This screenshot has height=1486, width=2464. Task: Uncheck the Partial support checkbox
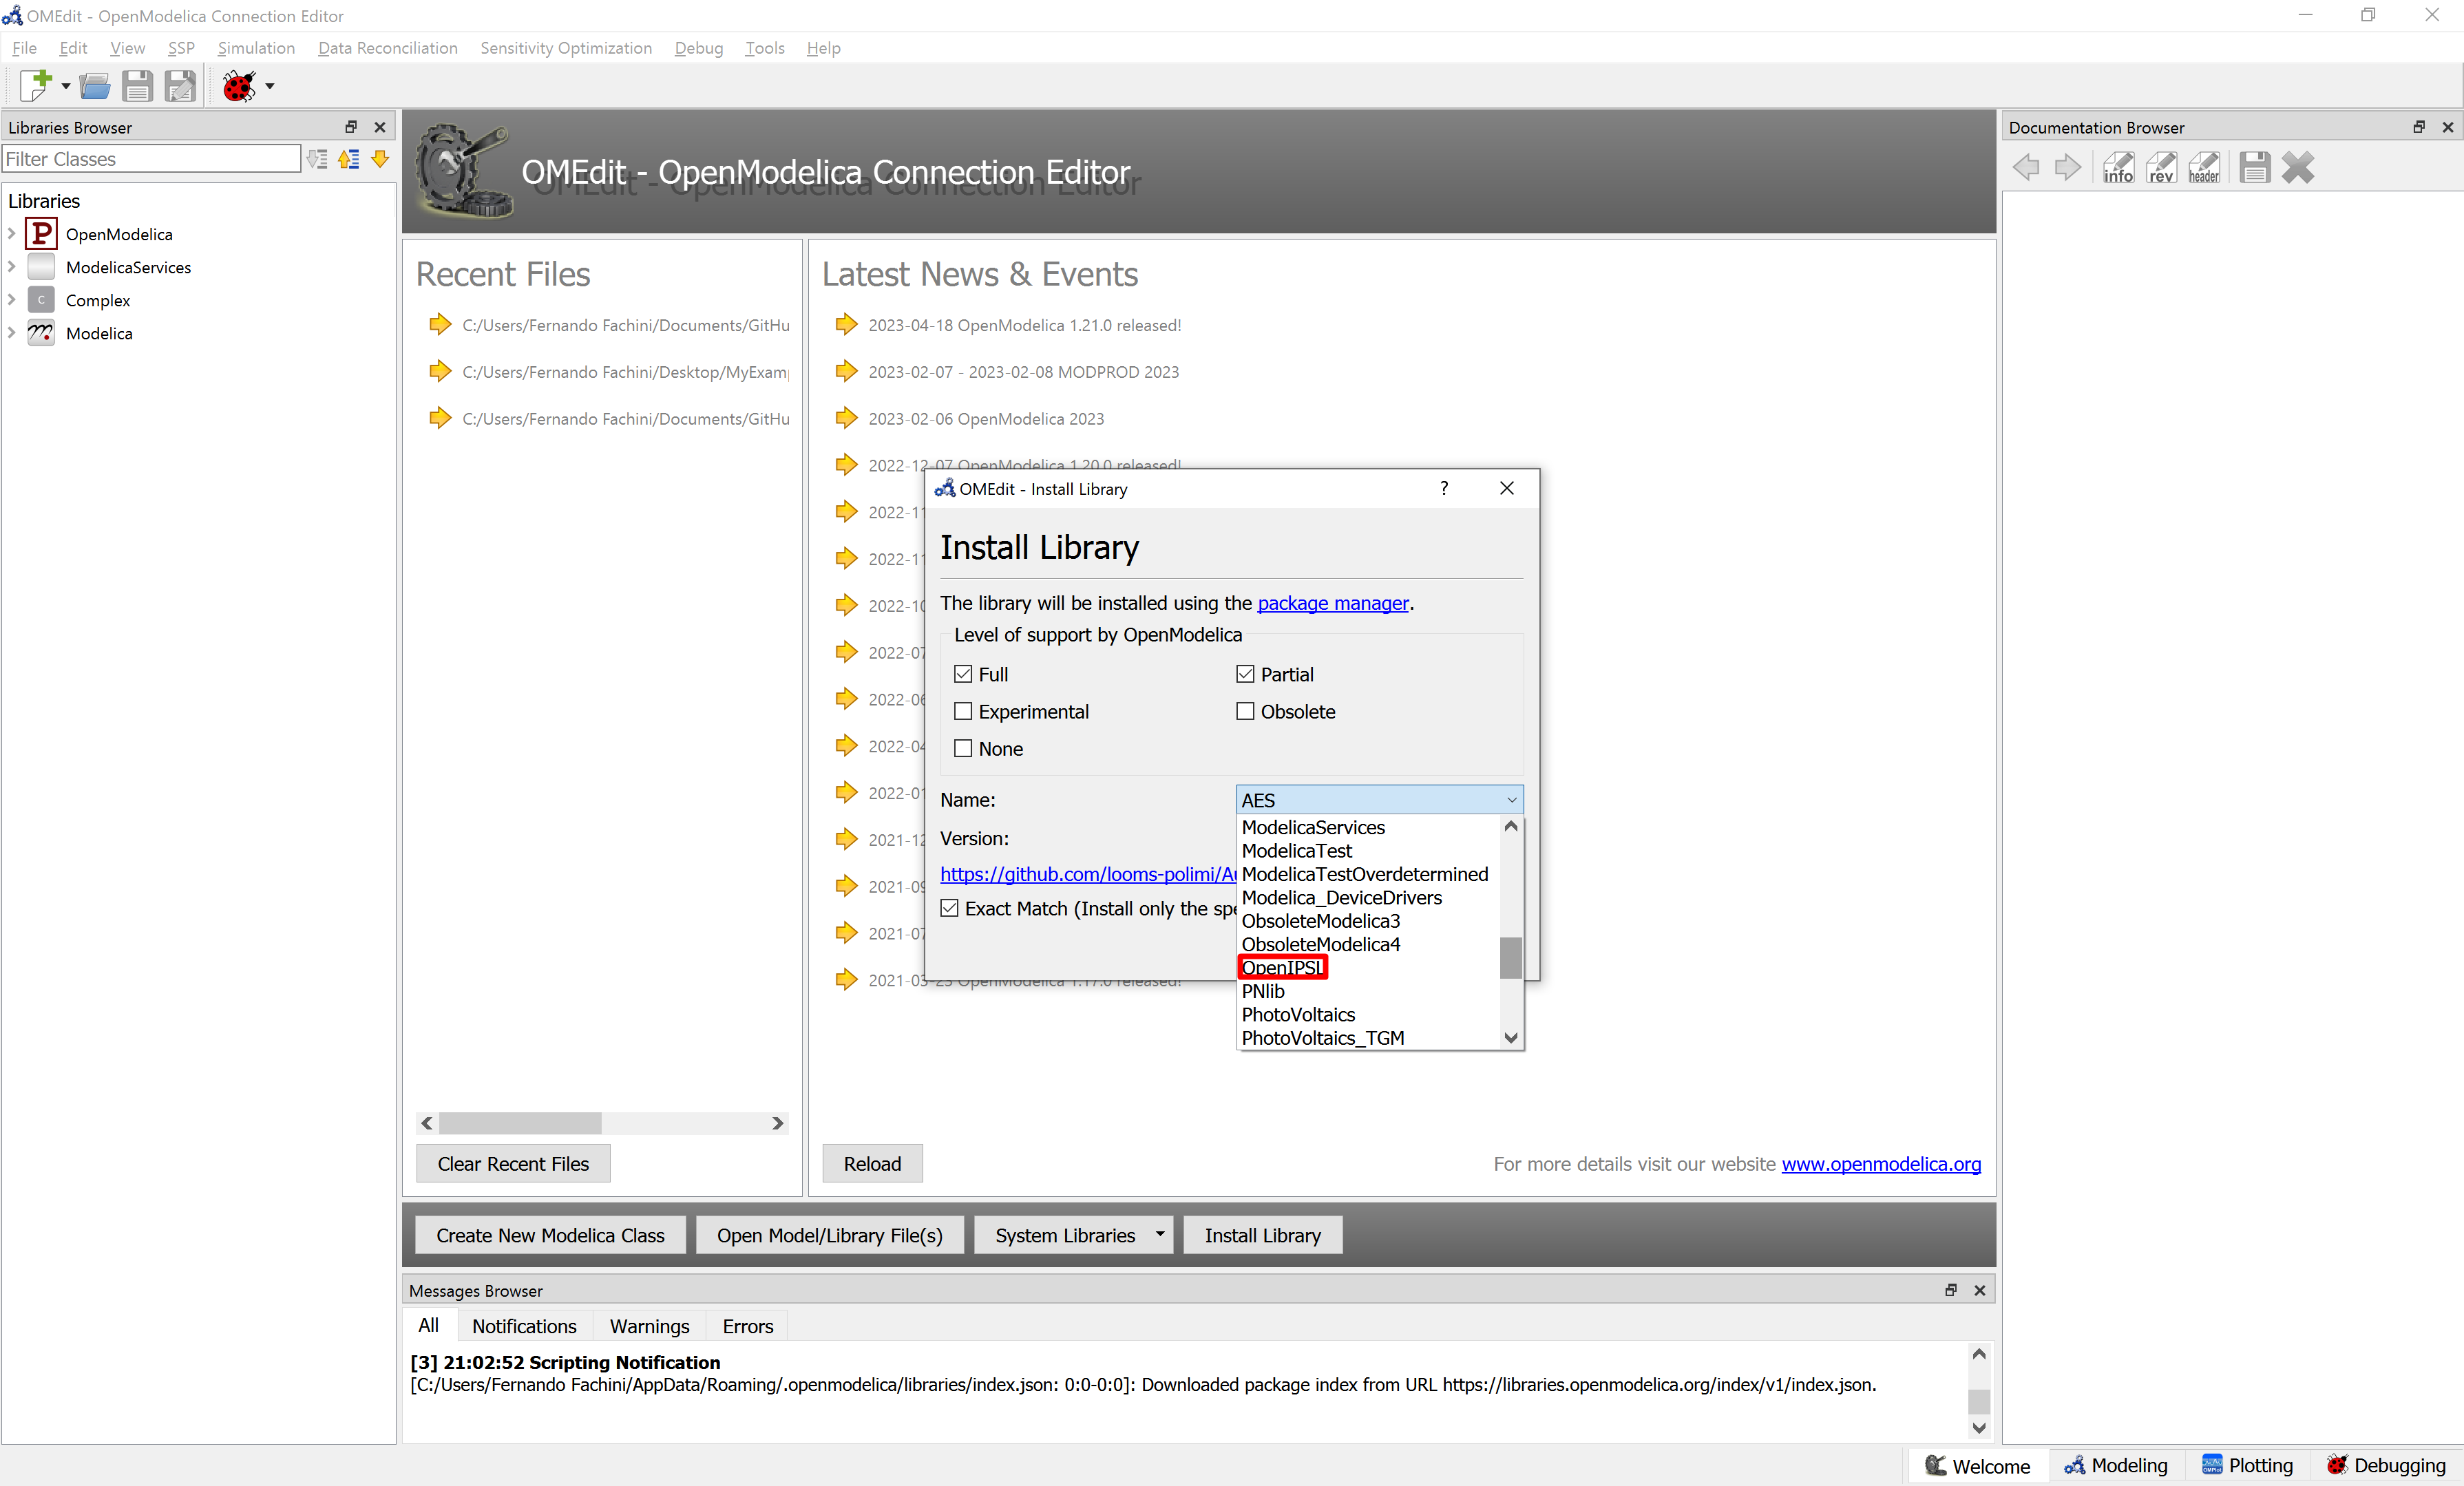click(1245, 674)
